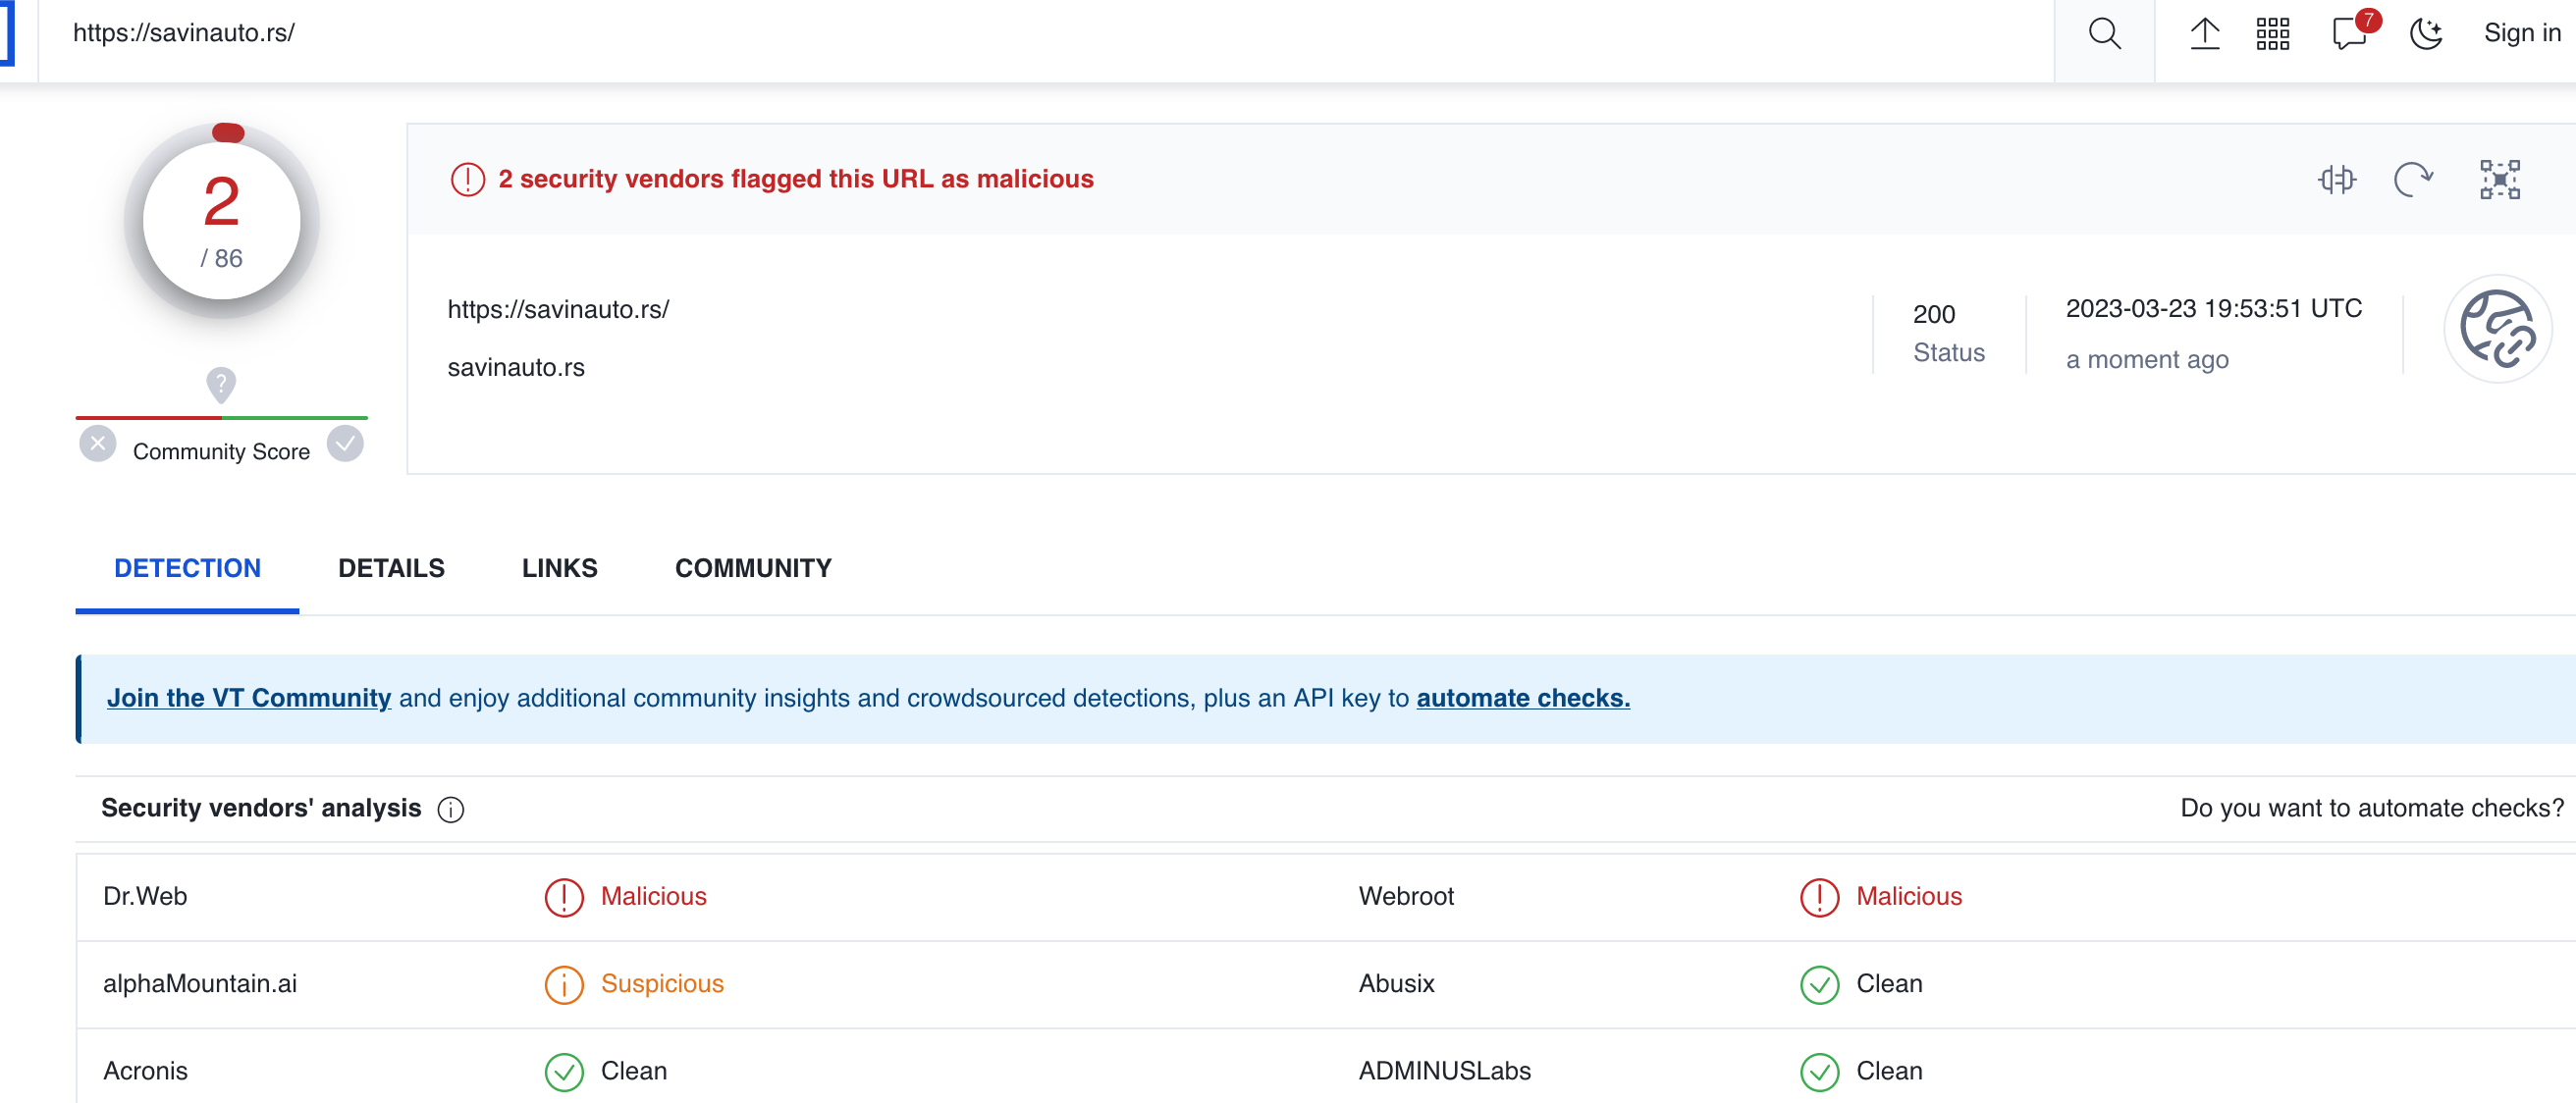This screenshot has height=1103, width=2576.
Task: Click the ADMINUSLabs Clean check icon
Action: [x=1819, y=1072]
